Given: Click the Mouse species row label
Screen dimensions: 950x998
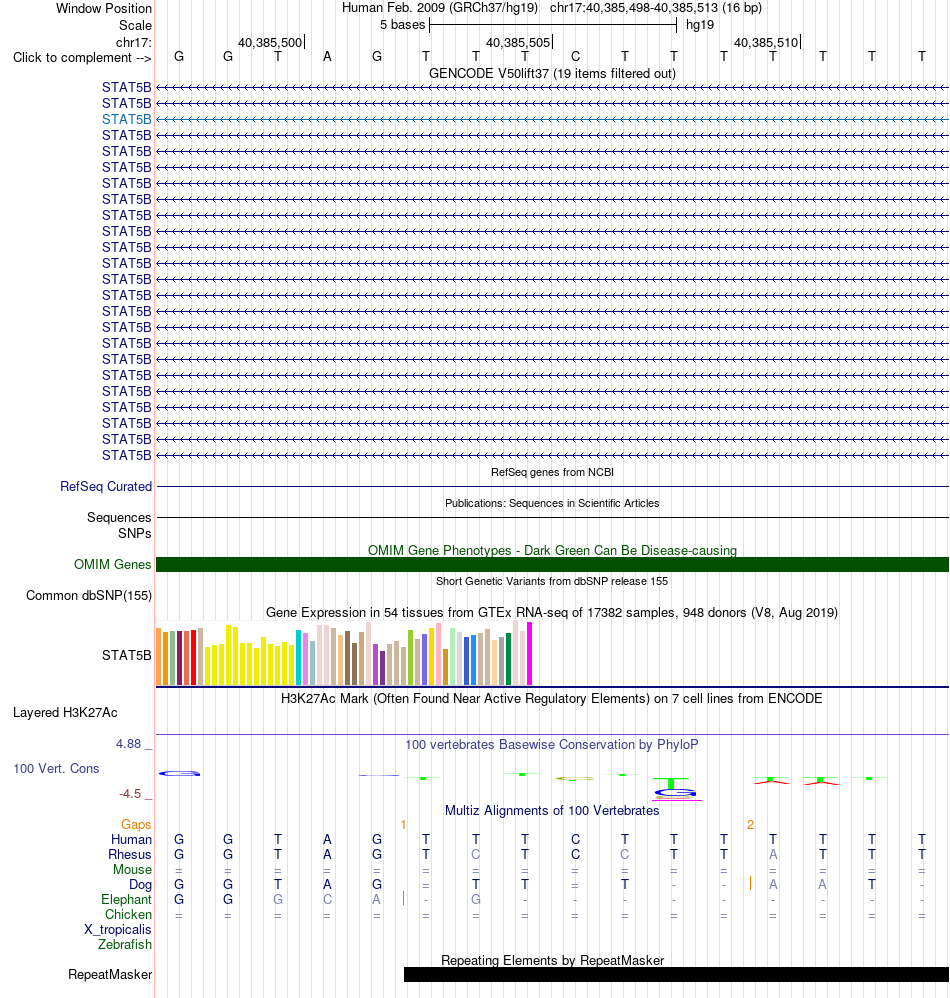Looking at the screenshot, I should pos(132,869).
